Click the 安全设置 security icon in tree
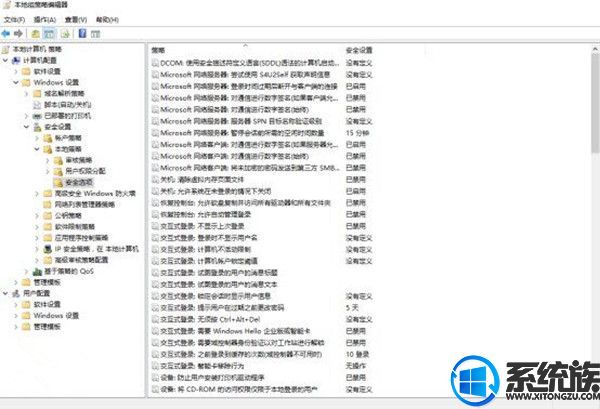Image resolution: width=600 pixels, height=409 pixels. click(37, 127)
